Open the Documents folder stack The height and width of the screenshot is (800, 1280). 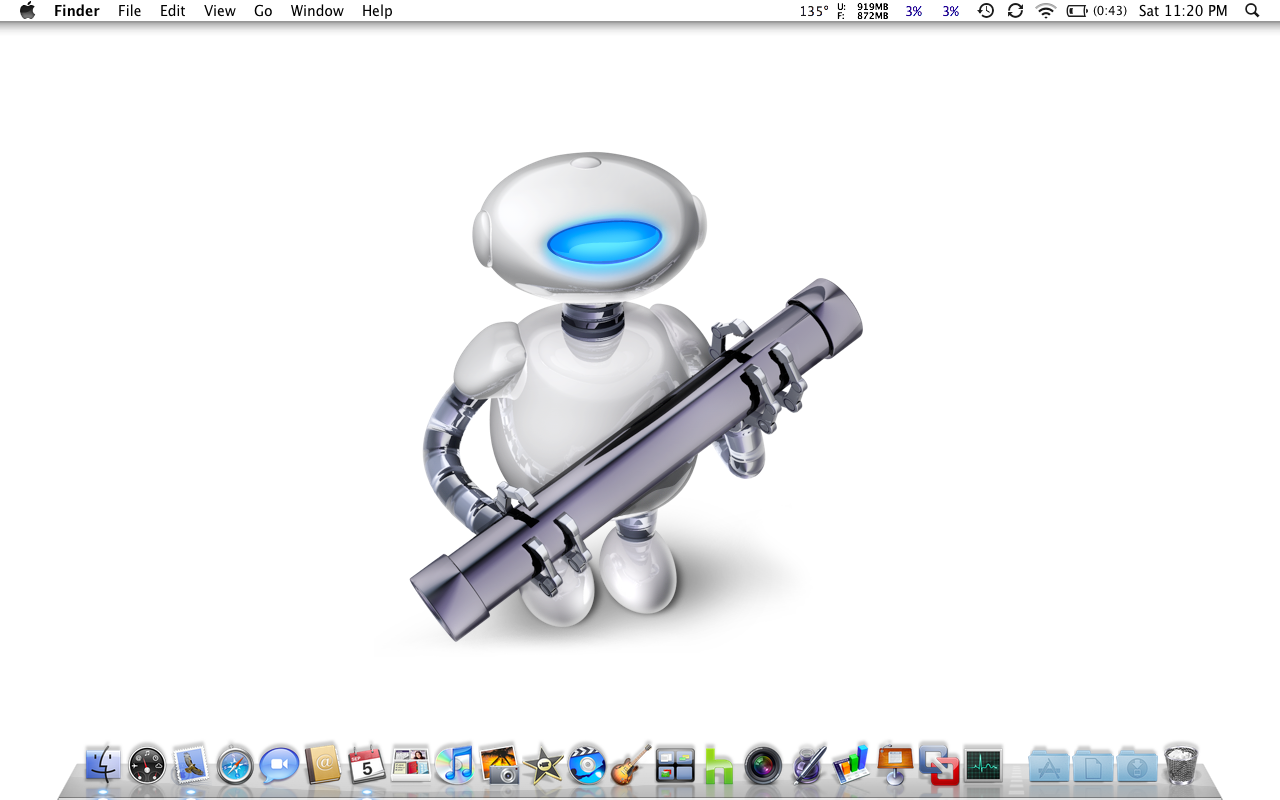click(x=1093, y=765)
